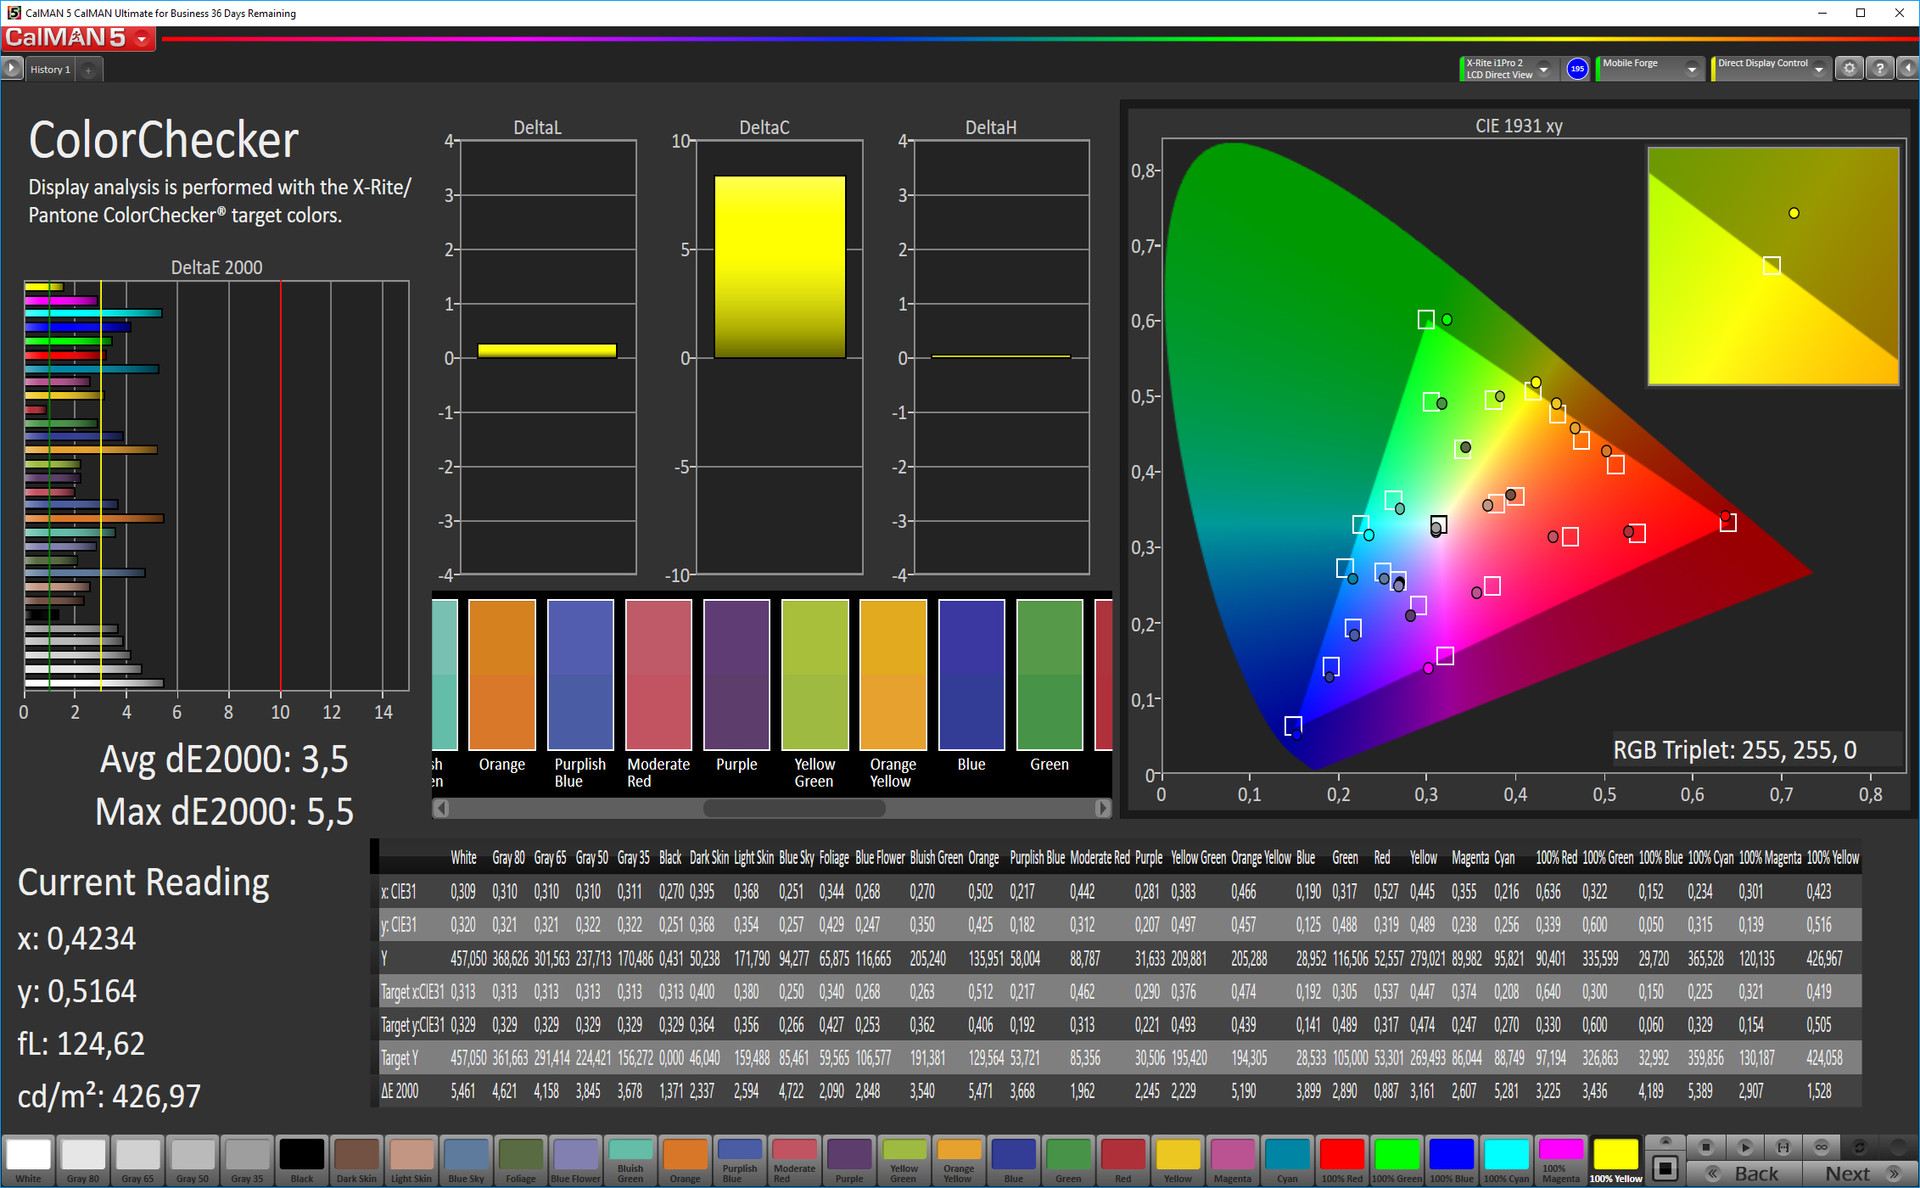Select the History 1 tab
The width and height of the screenshot is (1920, 1188).
click(50, 70)
